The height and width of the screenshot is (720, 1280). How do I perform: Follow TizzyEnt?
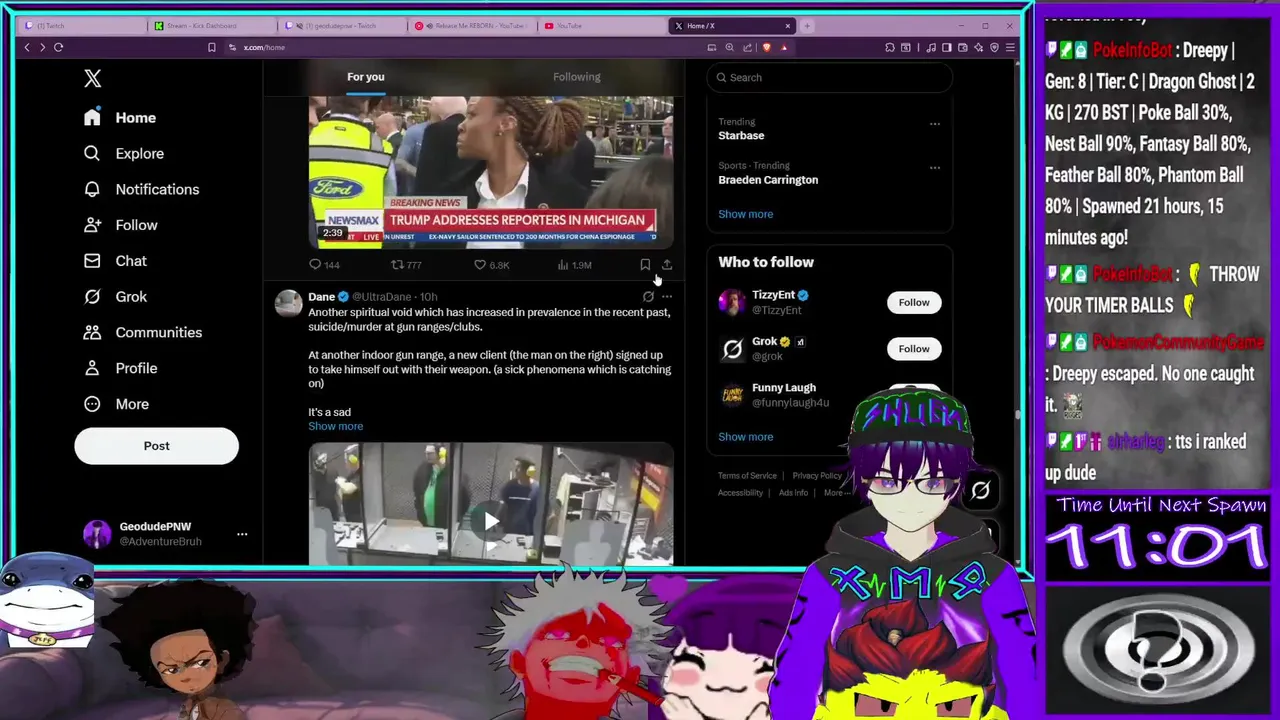pos(914,302)
